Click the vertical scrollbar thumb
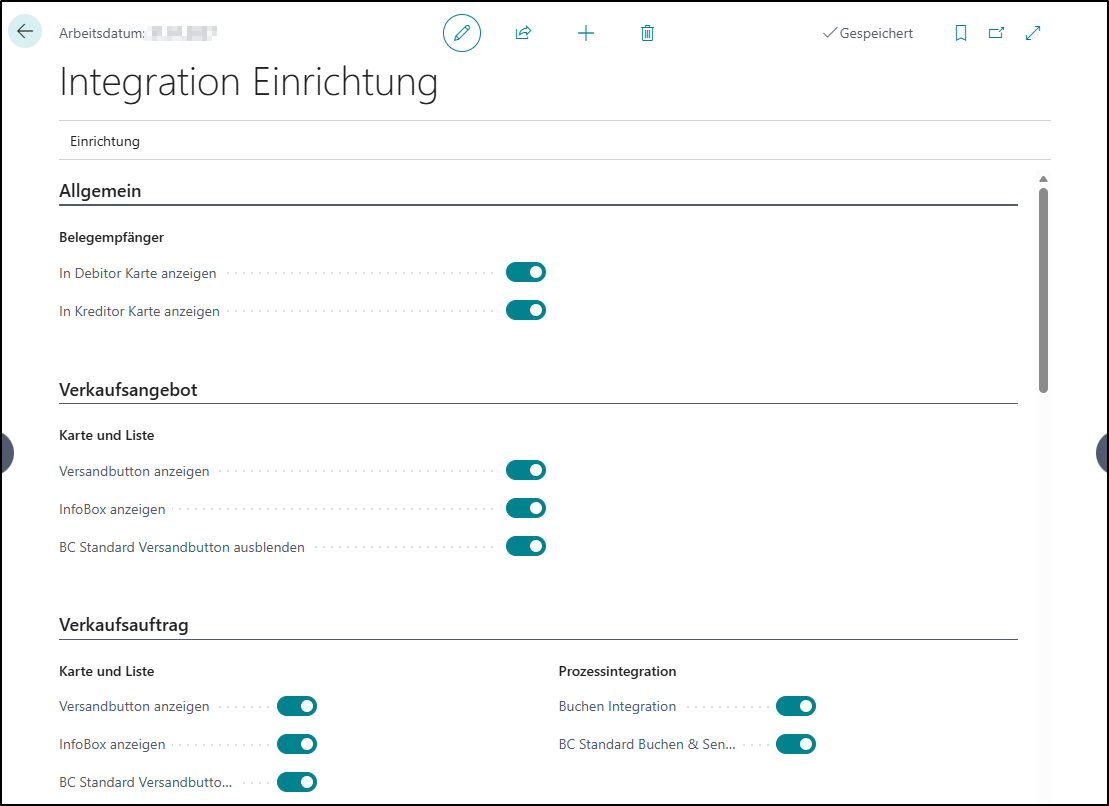 [1043, 290]
